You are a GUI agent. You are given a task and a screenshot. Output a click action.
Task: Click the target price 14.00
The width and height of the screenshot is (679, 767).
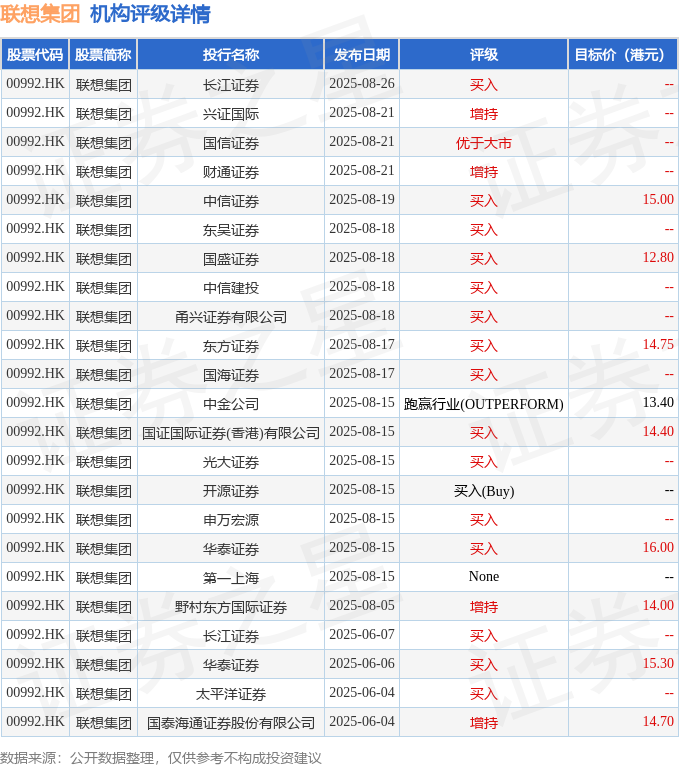(x=658, y=606)
